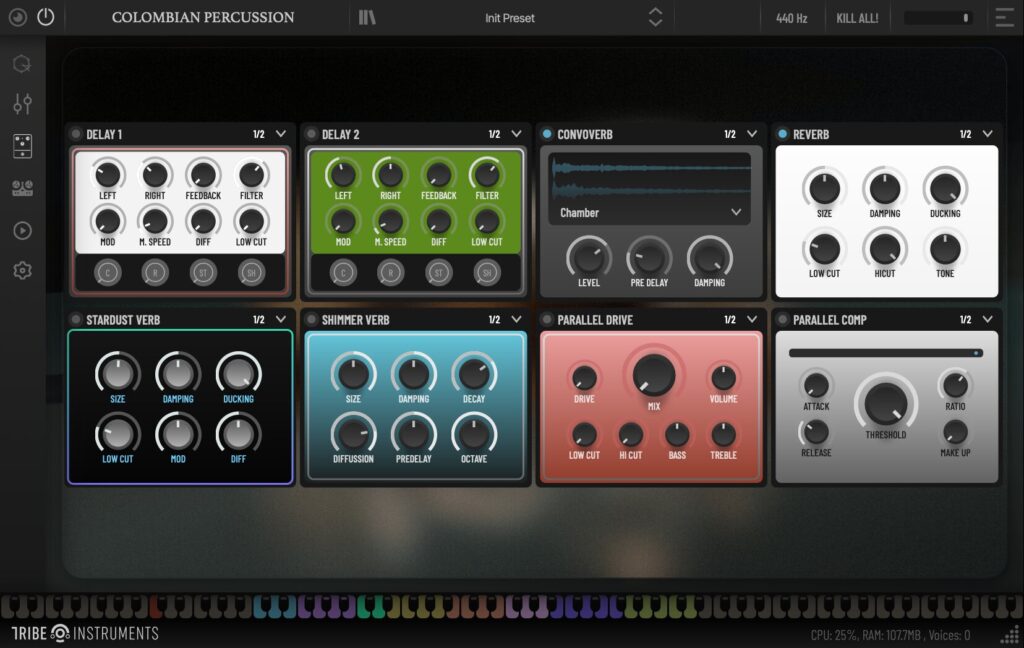Open the hamburger menu at top right
The width and height of the screenshot is (1024, 648).
(1004, 18)
